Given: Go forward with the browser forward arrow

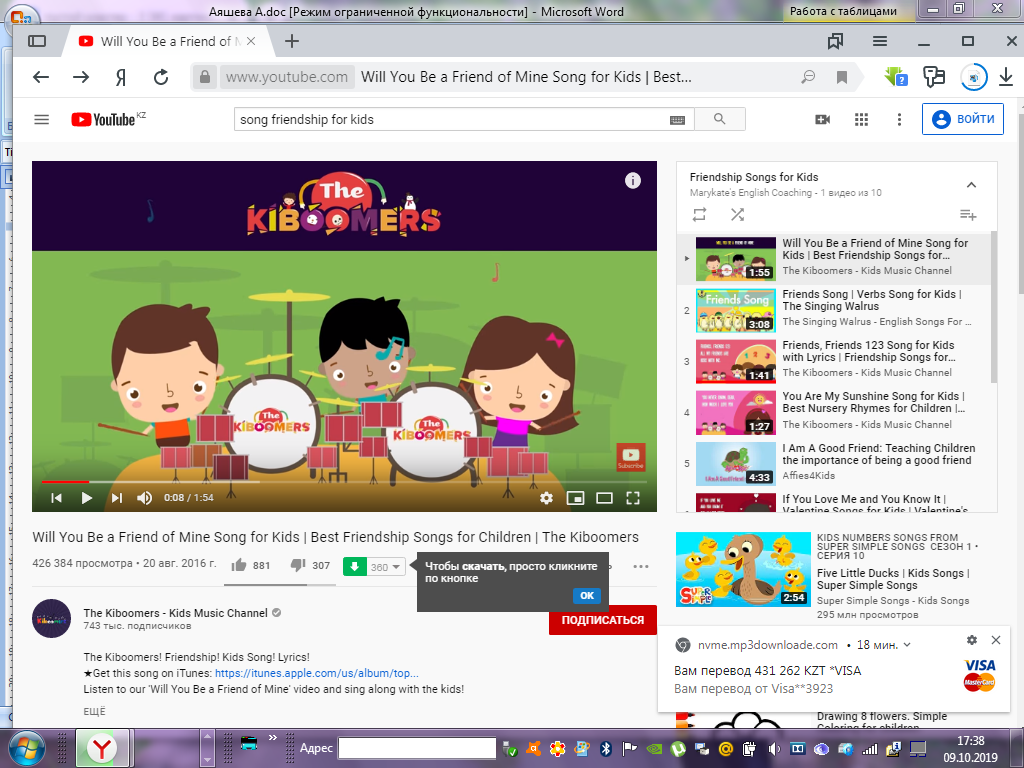Looking at the screenshot, I should pyautogui.click(x=81, y=77).
